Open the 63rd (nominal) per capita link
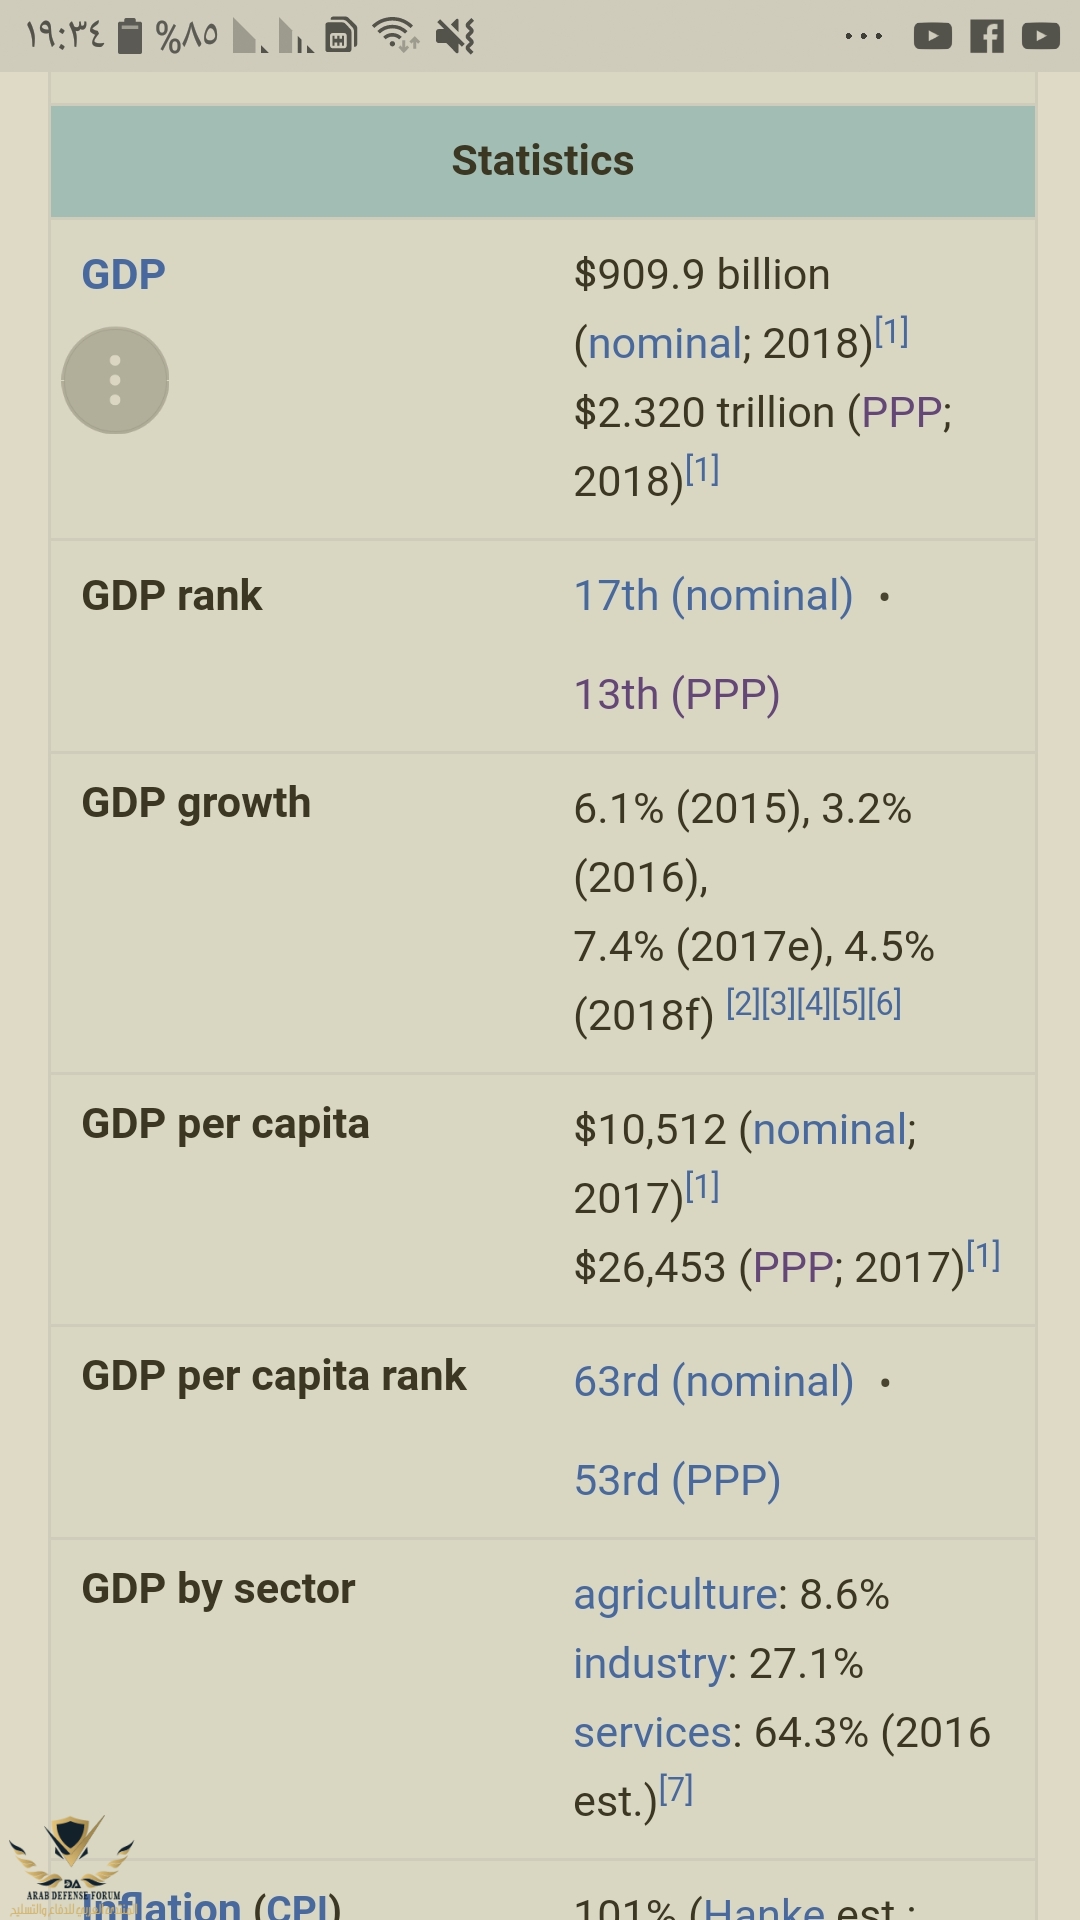Screen dimensions: 1080x1920 click(713, 1382)
